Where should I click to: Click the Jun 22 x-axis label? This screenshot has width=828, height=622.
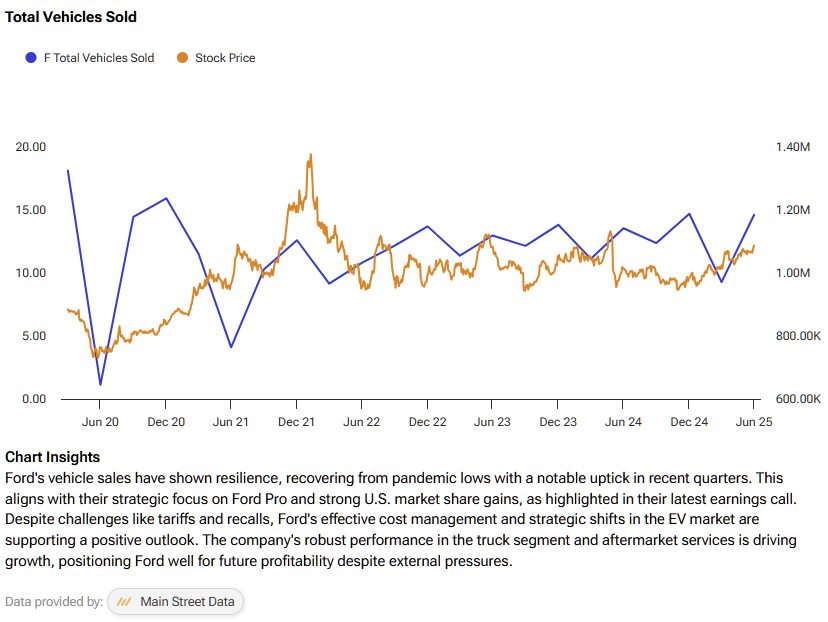click(362, 422)
